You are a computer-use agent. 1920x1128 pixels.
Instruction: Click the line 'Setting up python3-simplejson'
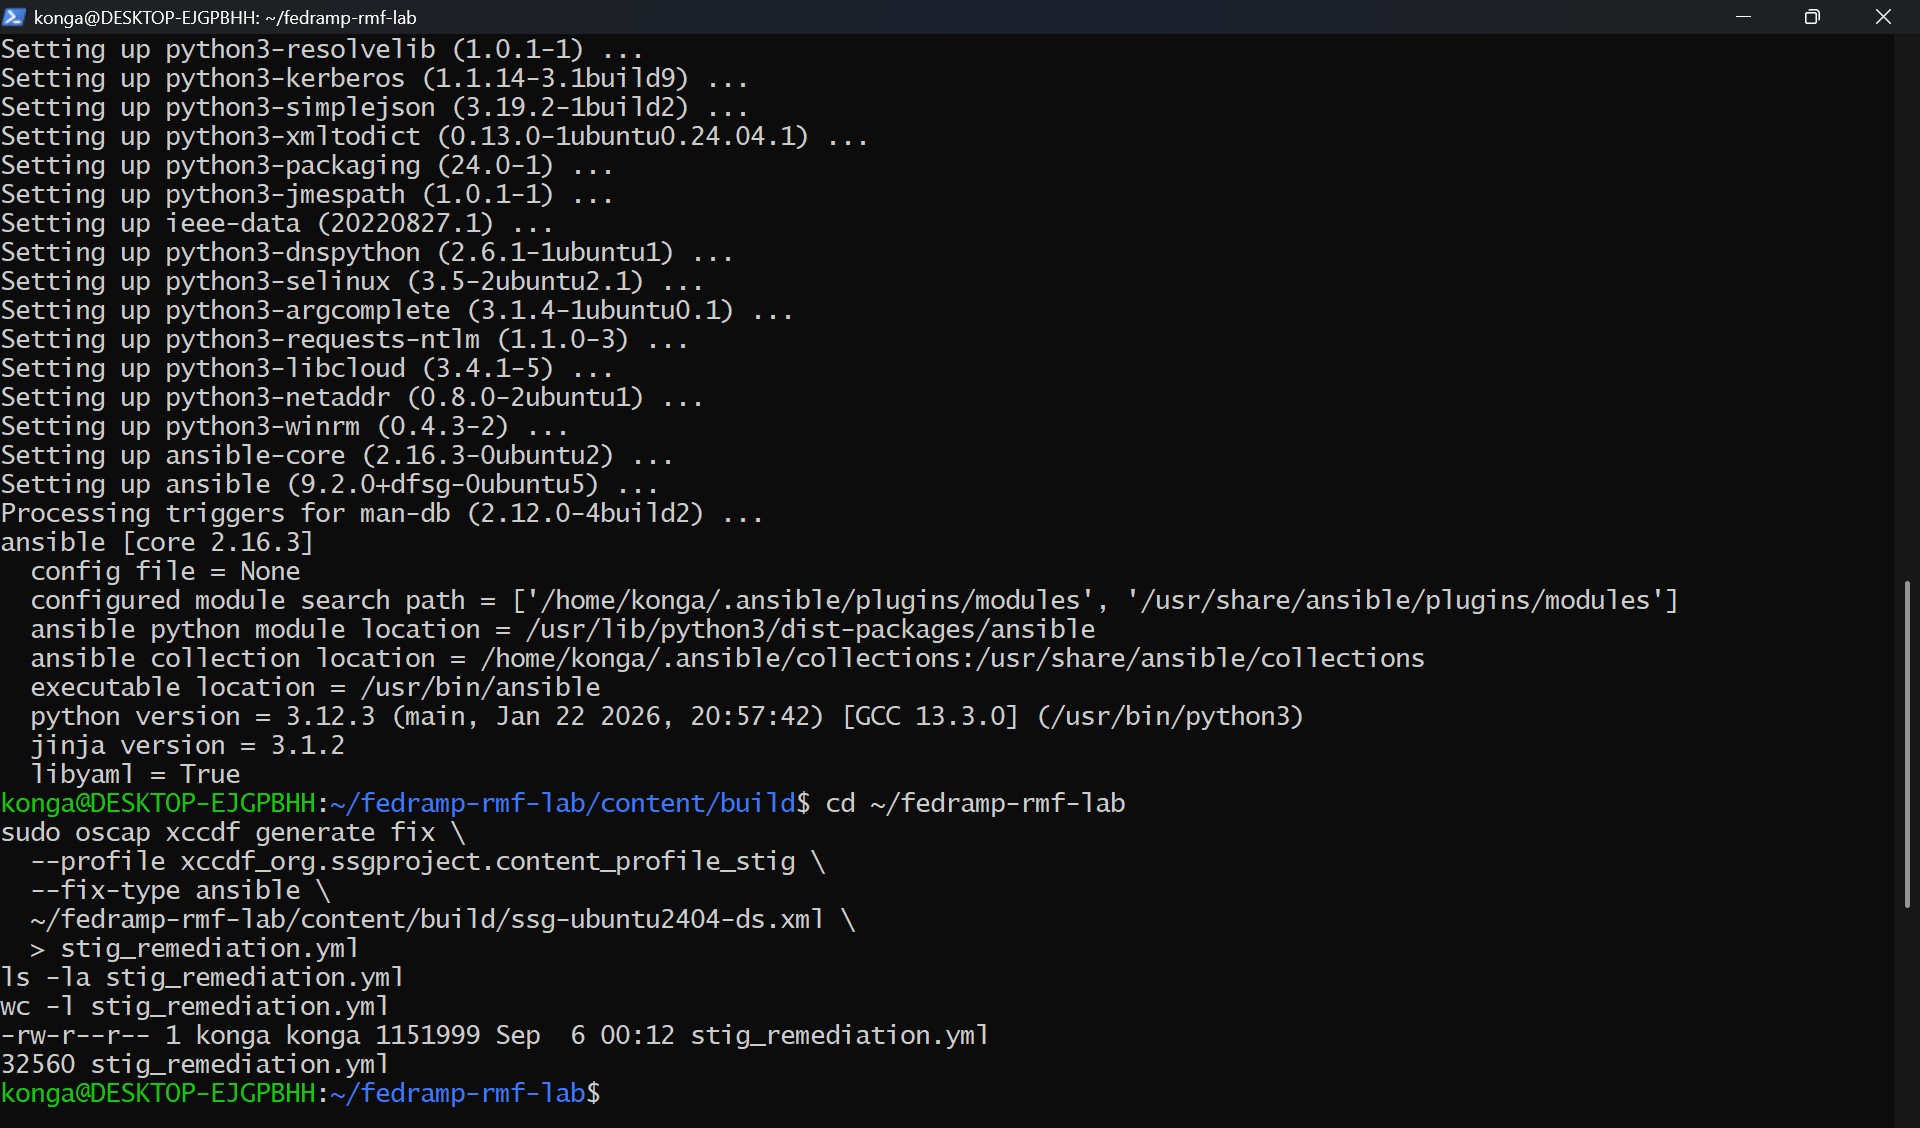coord(374,107)
